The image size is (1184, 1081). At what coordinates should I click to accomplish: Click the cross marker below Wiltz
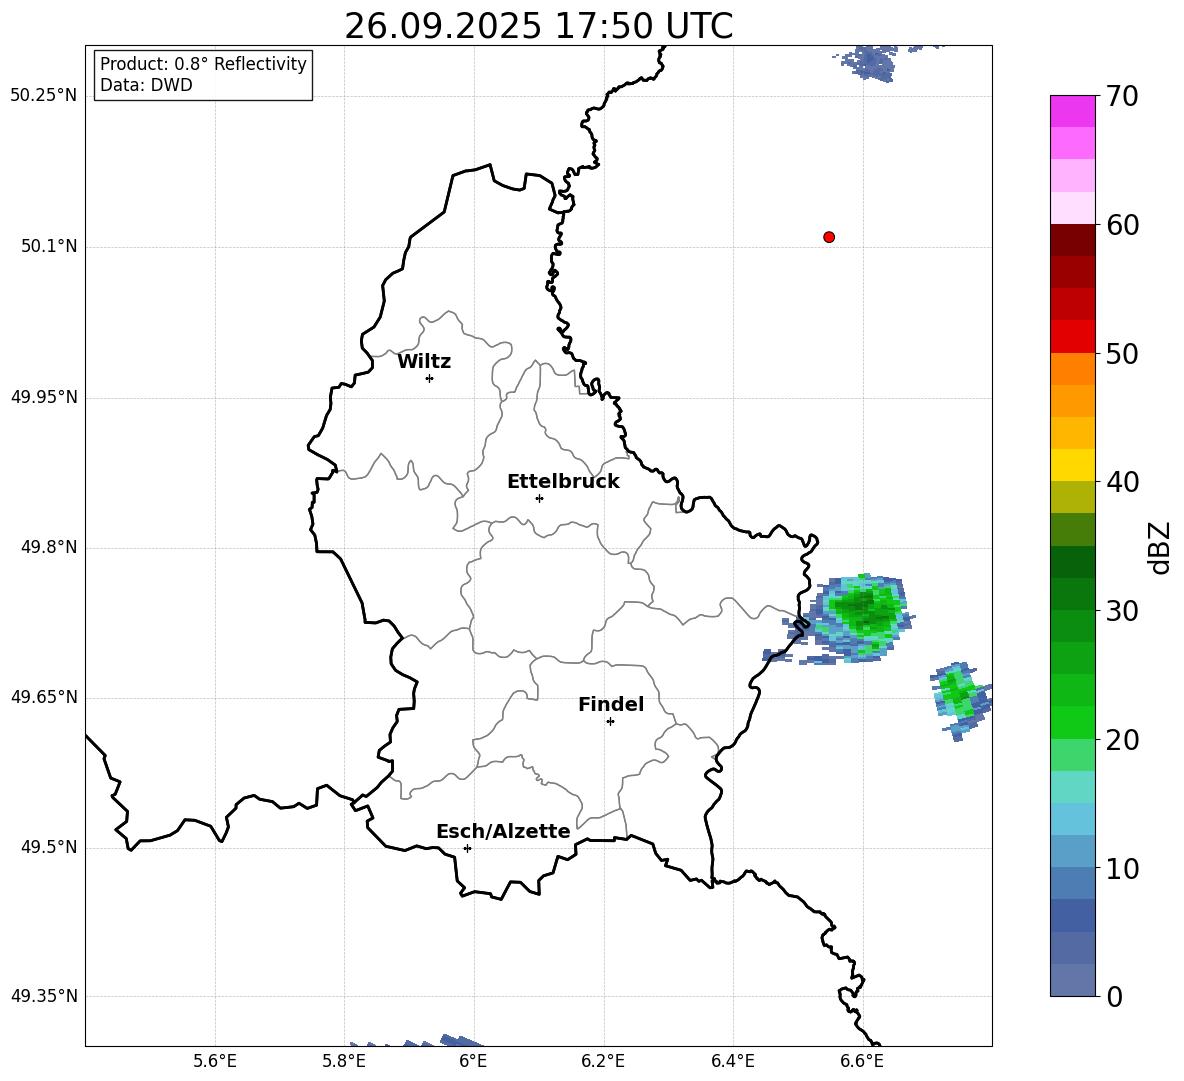[x=430, y=378]
